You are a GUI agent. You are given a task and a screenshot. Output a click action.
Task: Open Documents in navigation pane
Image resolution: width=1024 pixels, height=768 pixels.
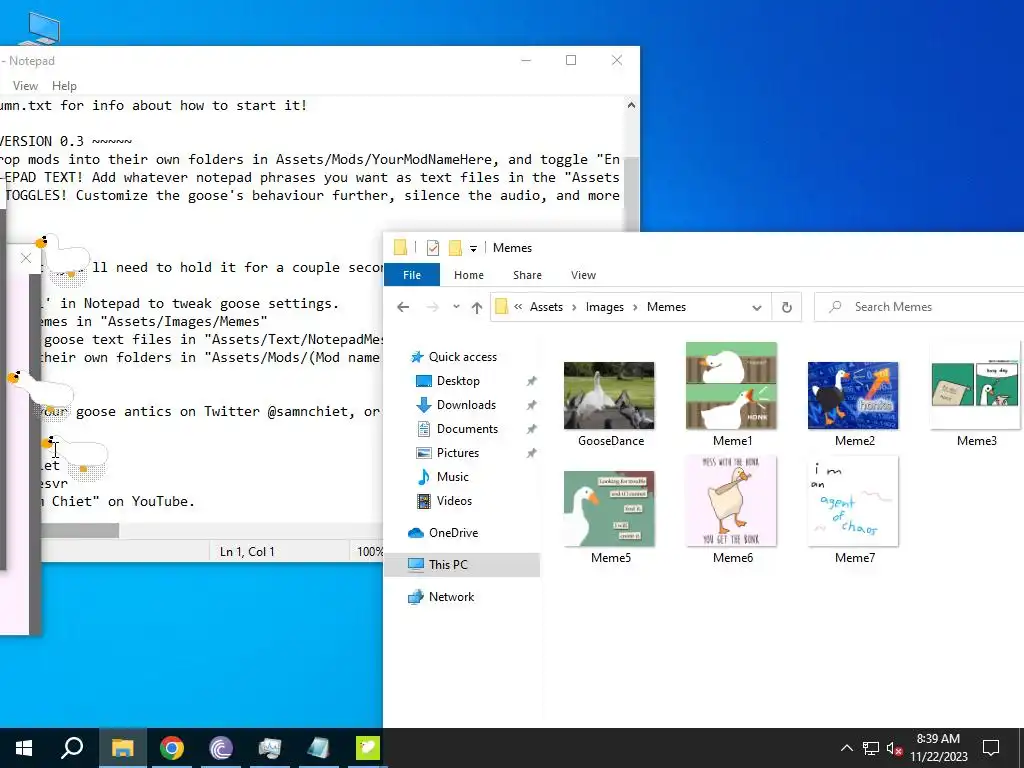point(467,429)
